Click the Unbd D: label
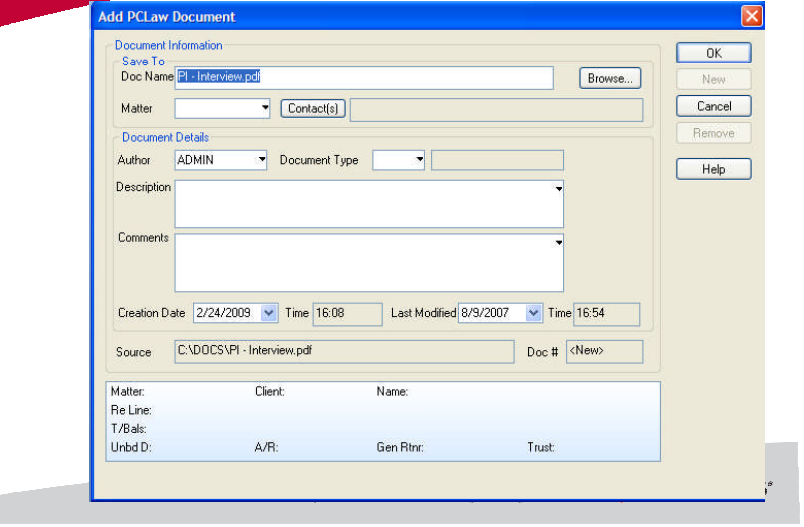804x527 pixels. tap(131, 447)
